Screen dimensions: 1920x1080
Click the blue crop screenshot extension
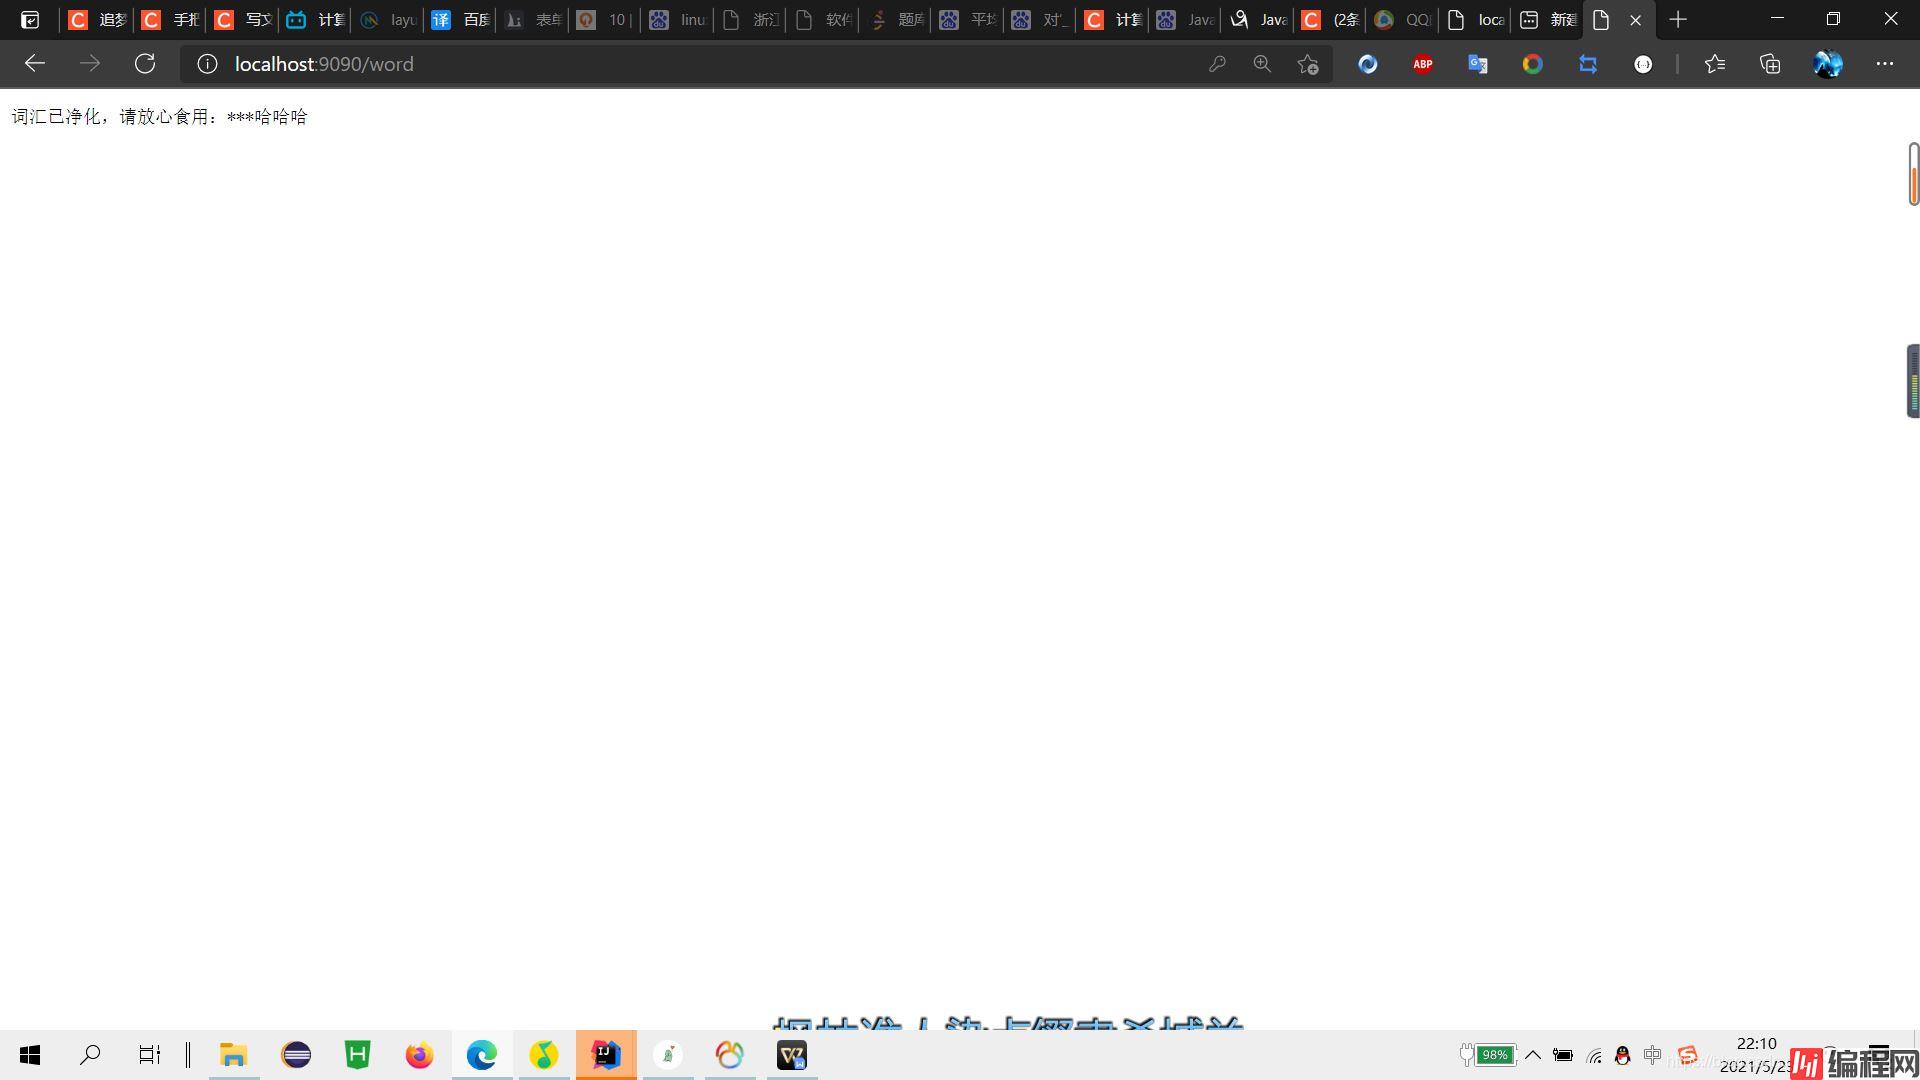pos(1588,64)
